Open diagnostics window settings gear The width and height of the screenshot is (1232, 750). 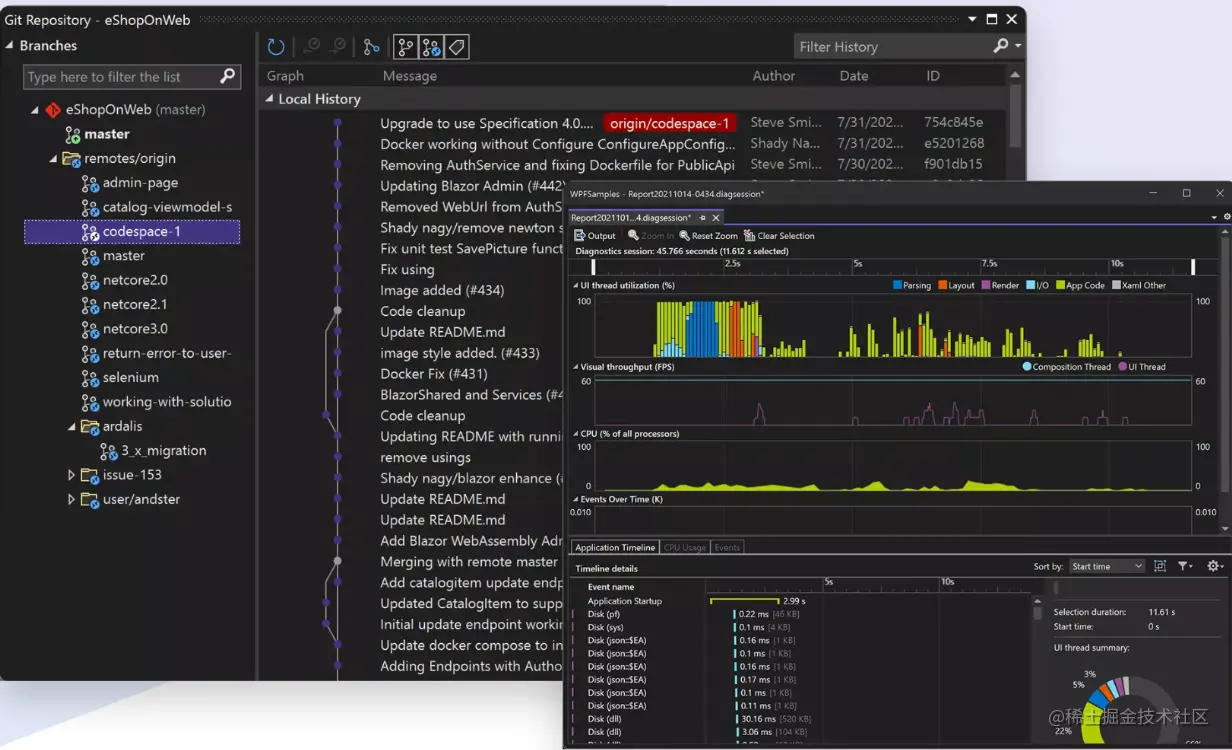1227,217
